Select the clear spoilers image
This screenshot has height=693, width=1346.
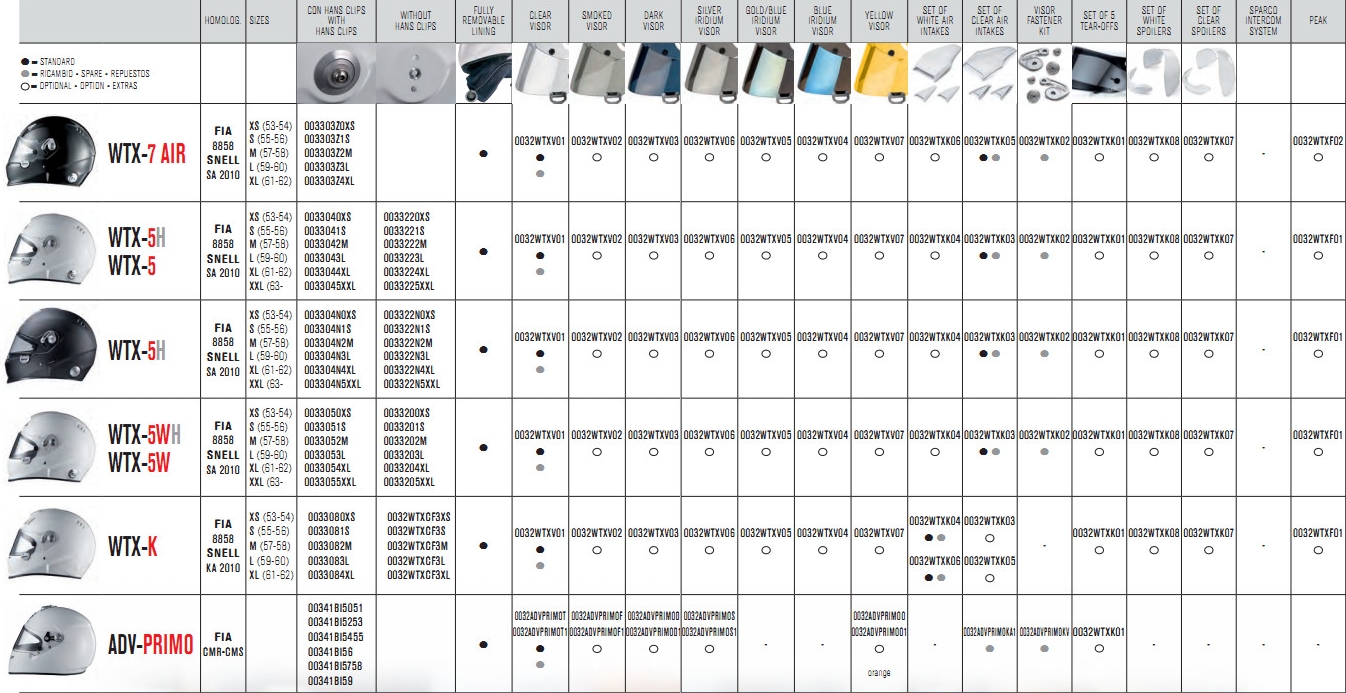(x=1208, y=73)
